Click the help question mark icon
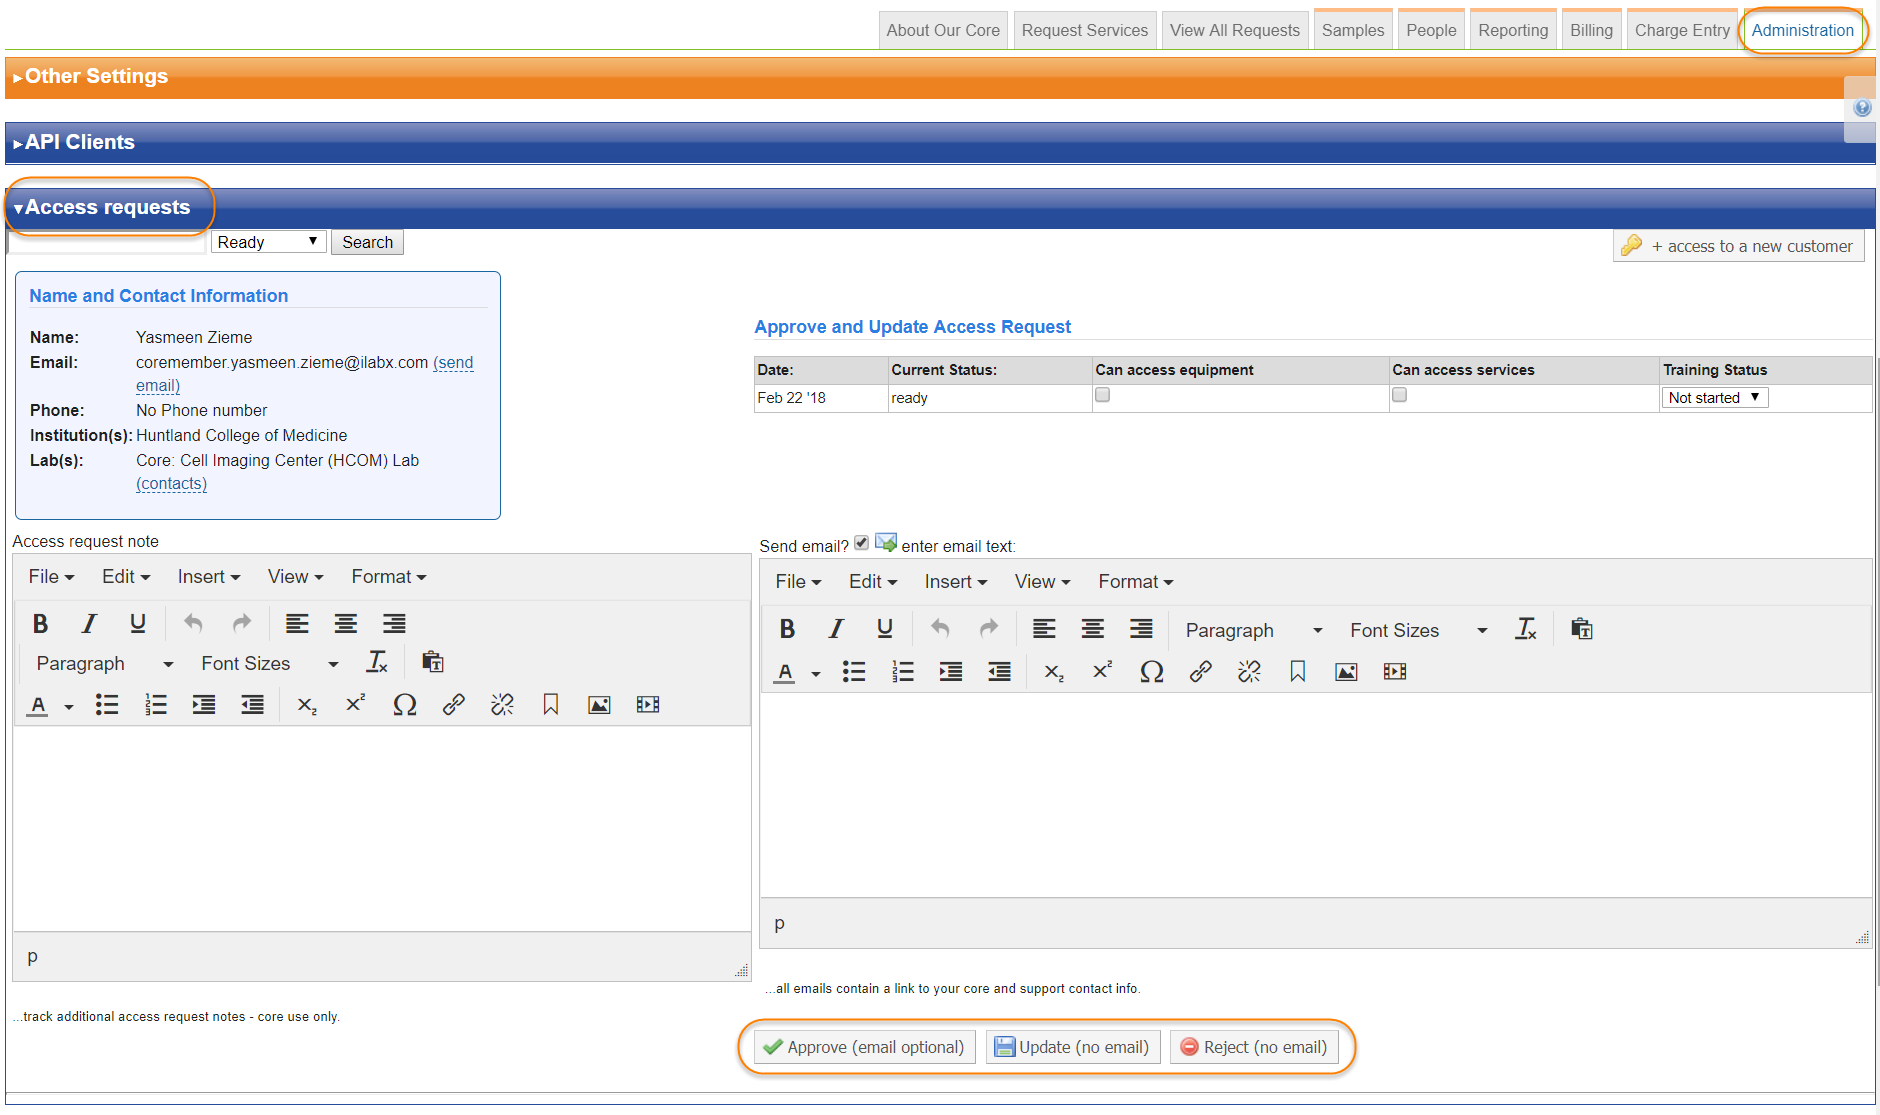This screenshot has width=1880, height=1115. 1862,108
